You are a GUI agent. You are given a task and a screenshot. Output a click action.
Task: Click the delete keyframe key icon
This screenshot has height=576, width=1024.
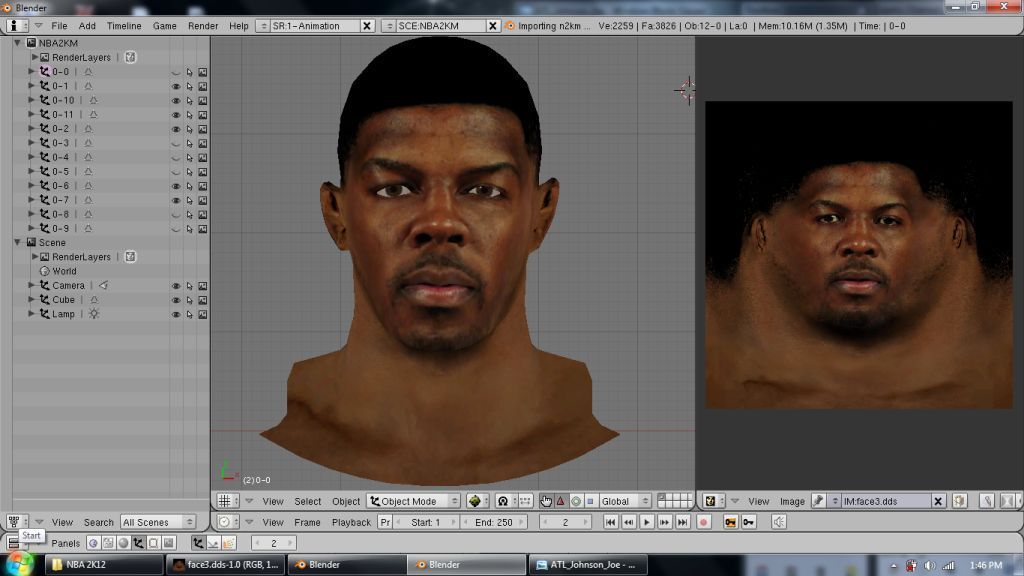748,522
